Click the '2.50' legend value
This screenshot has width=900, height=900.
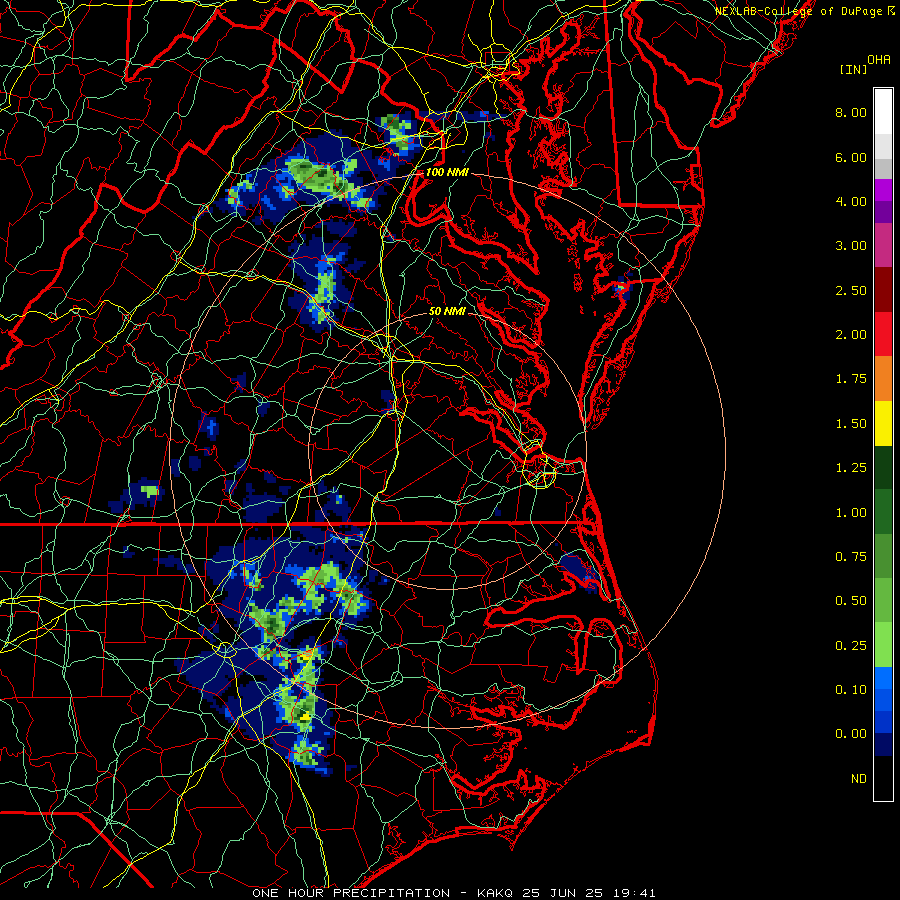click(x=851, y=290)
